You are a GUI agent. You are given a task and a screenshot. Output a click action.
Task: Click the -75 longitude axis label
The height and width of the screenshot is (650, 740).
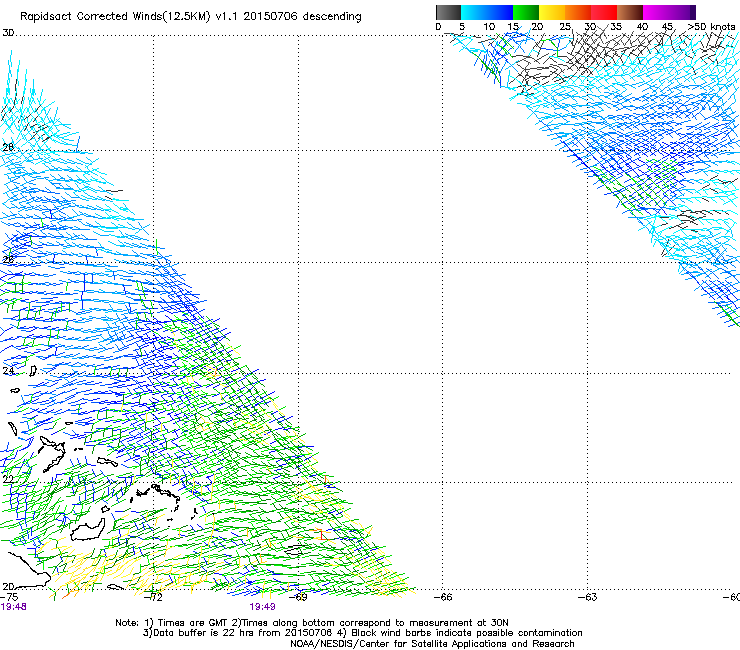click(x=9, y=597)
